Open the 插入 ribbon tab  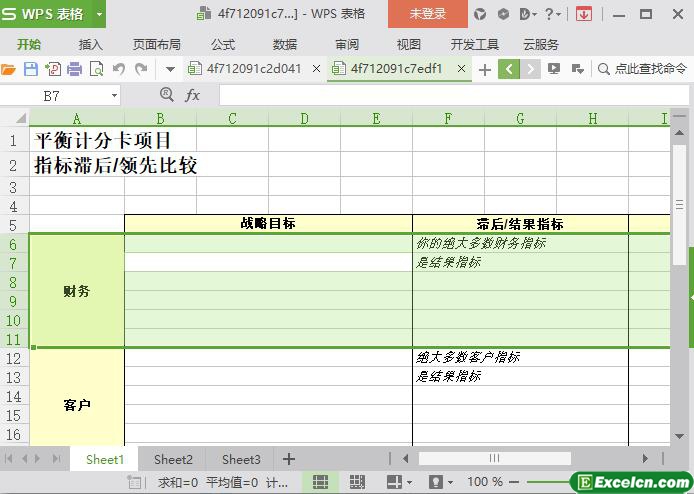(91, 44)
